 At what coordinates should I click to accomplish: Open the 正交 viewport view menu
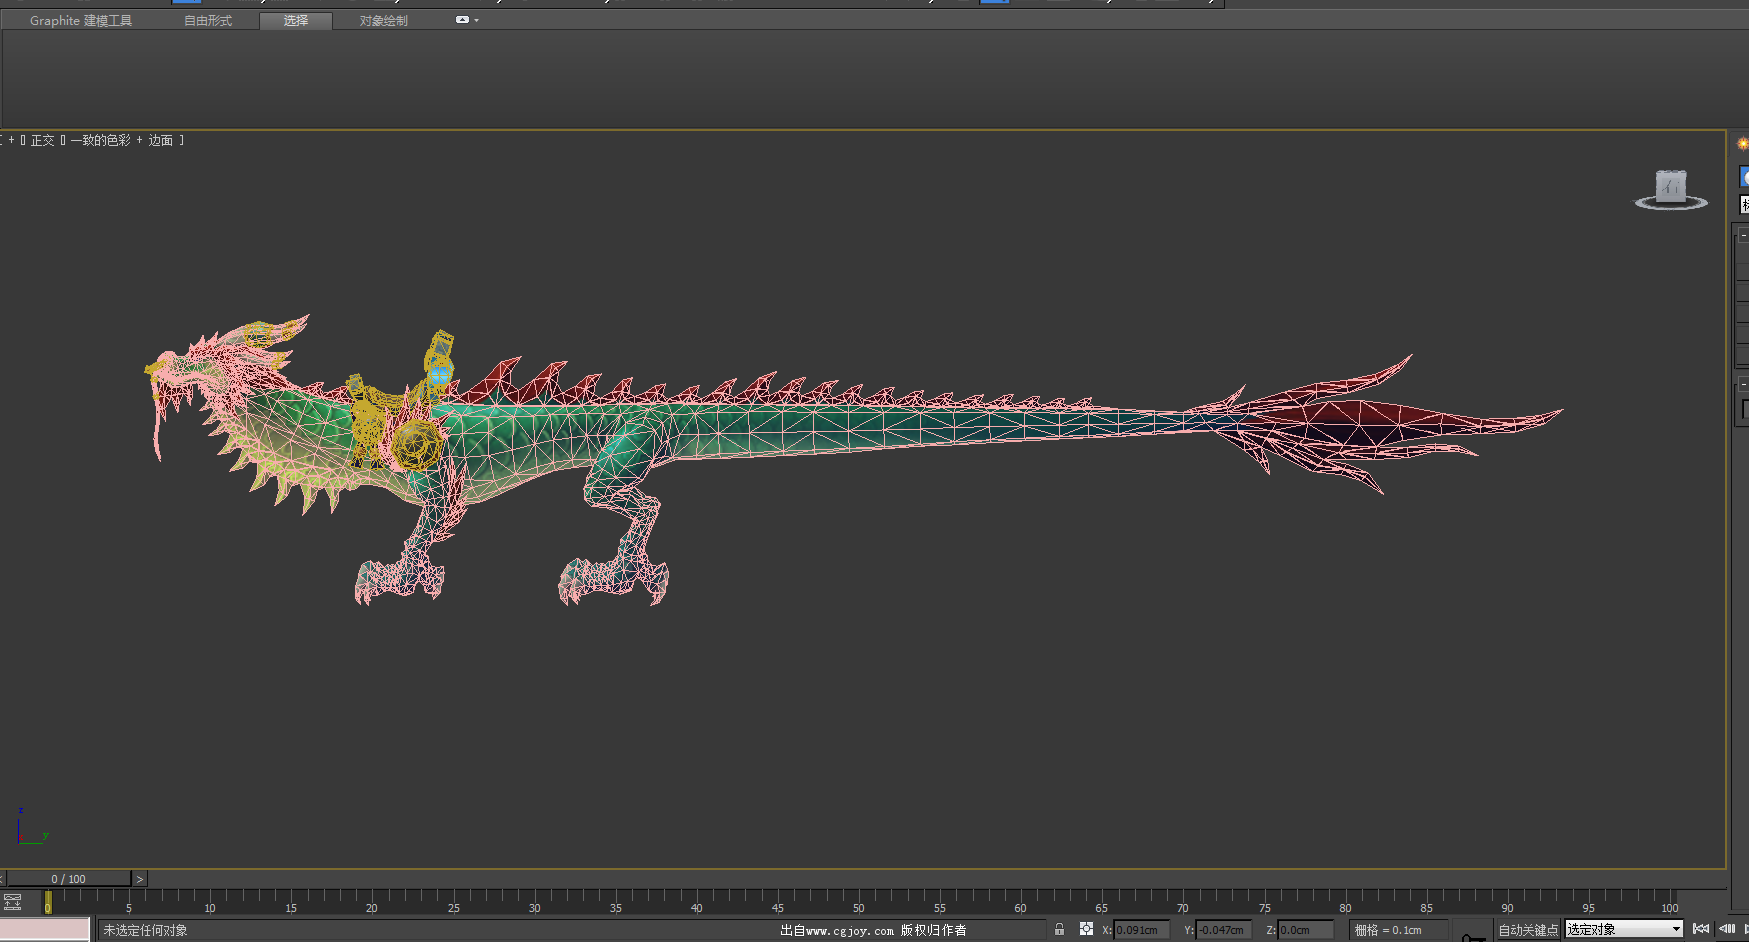click(x=42, y=141)
